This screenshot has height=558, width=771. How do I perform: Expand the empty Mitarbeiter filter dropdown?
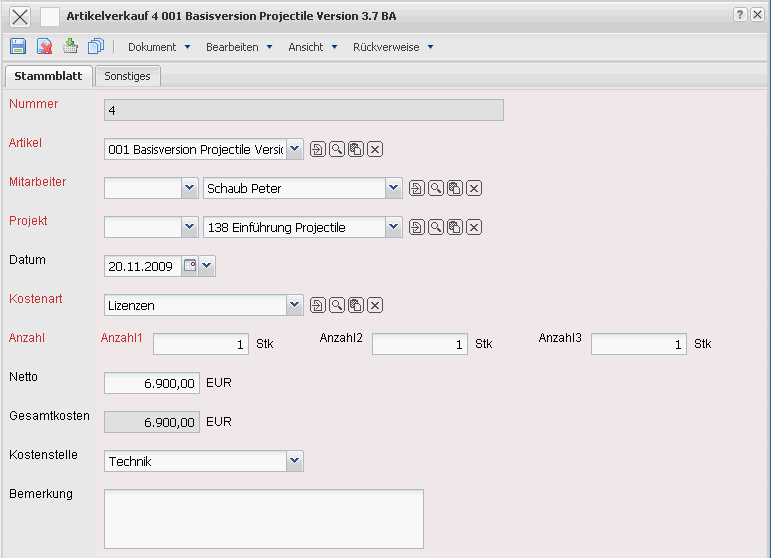point(190,188)
